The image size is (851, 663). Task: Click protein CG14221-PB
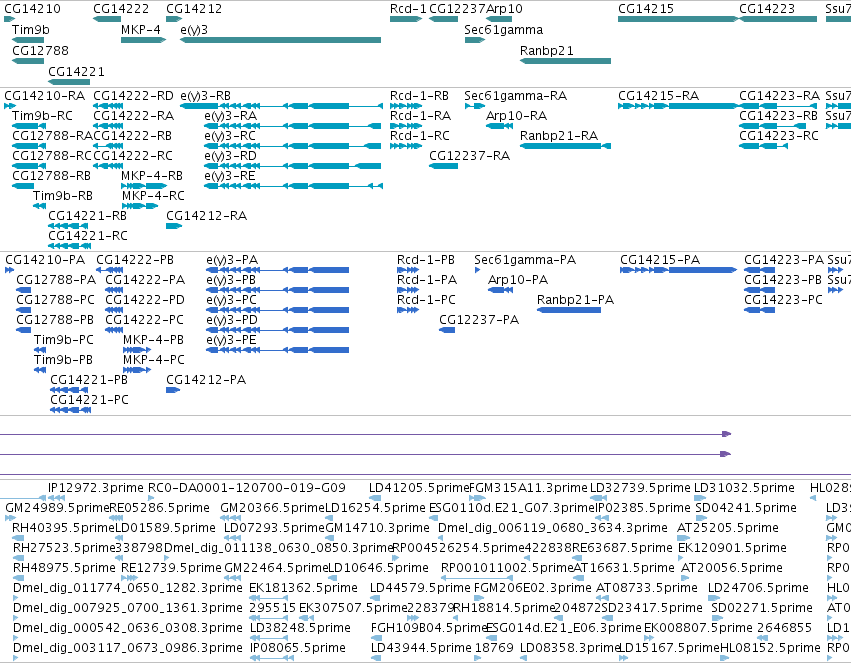(69, 390)
